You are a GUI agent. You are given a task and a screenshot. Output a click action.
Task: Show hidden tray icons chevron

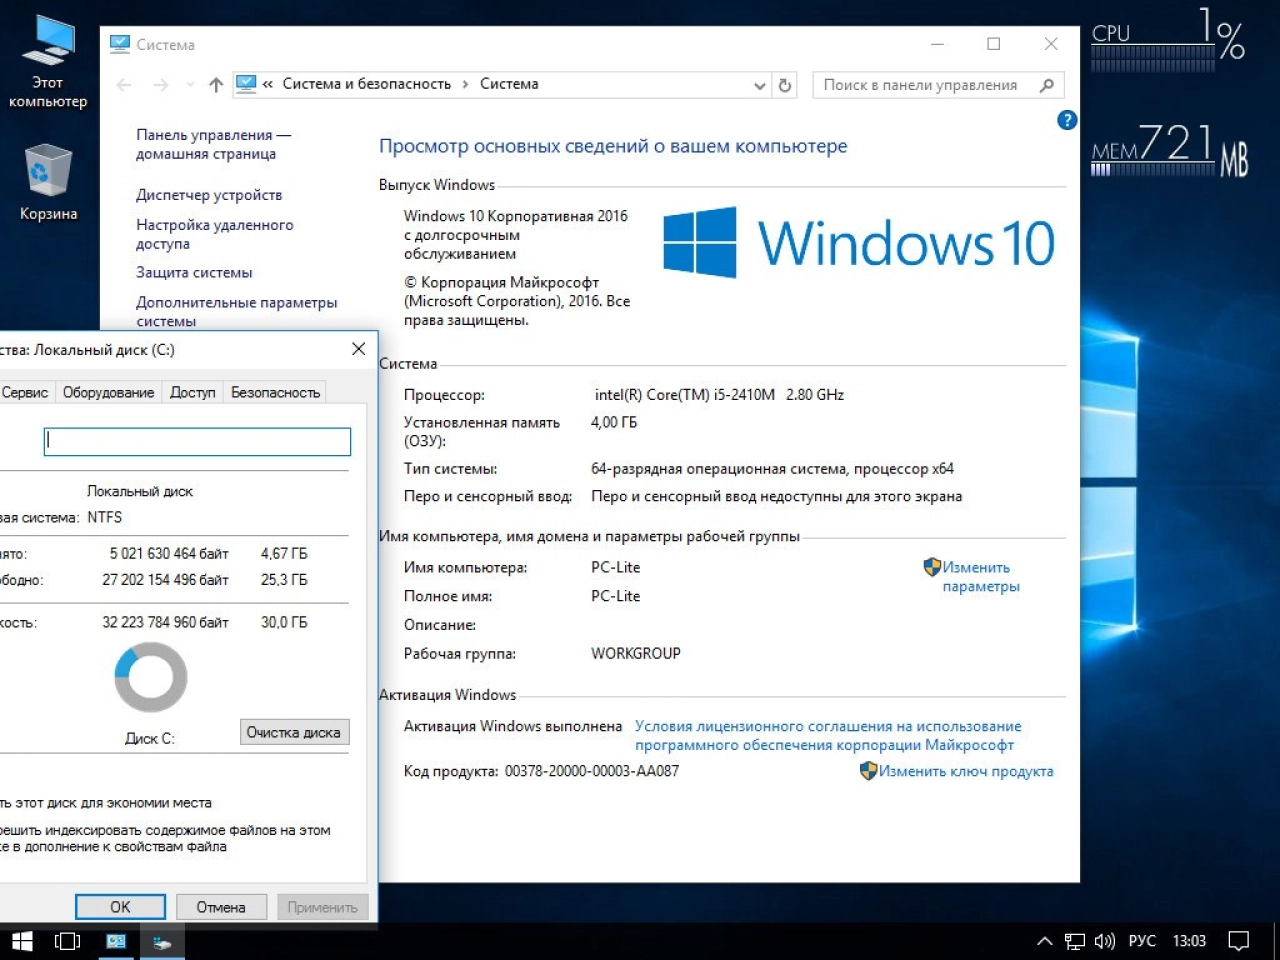coord(1044,941)
